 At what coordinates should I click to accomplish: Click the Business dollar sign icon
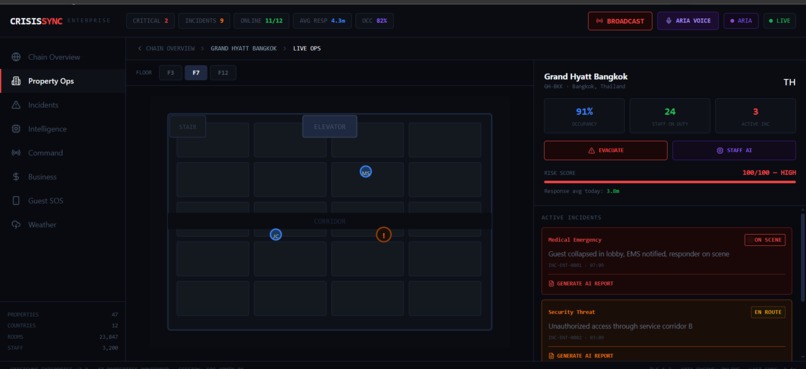tap(16, 177)
